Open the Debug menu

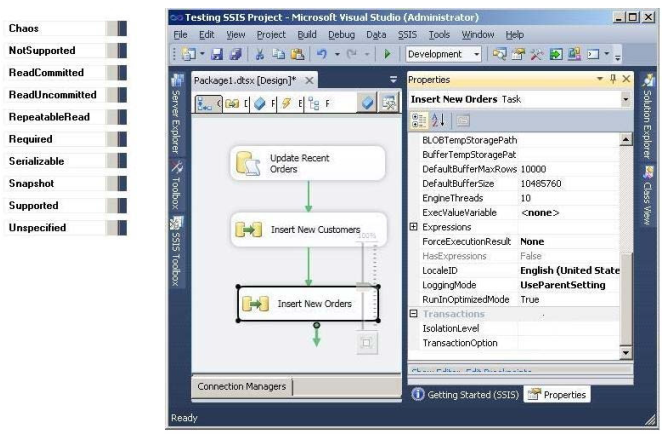tap(341, 35)
